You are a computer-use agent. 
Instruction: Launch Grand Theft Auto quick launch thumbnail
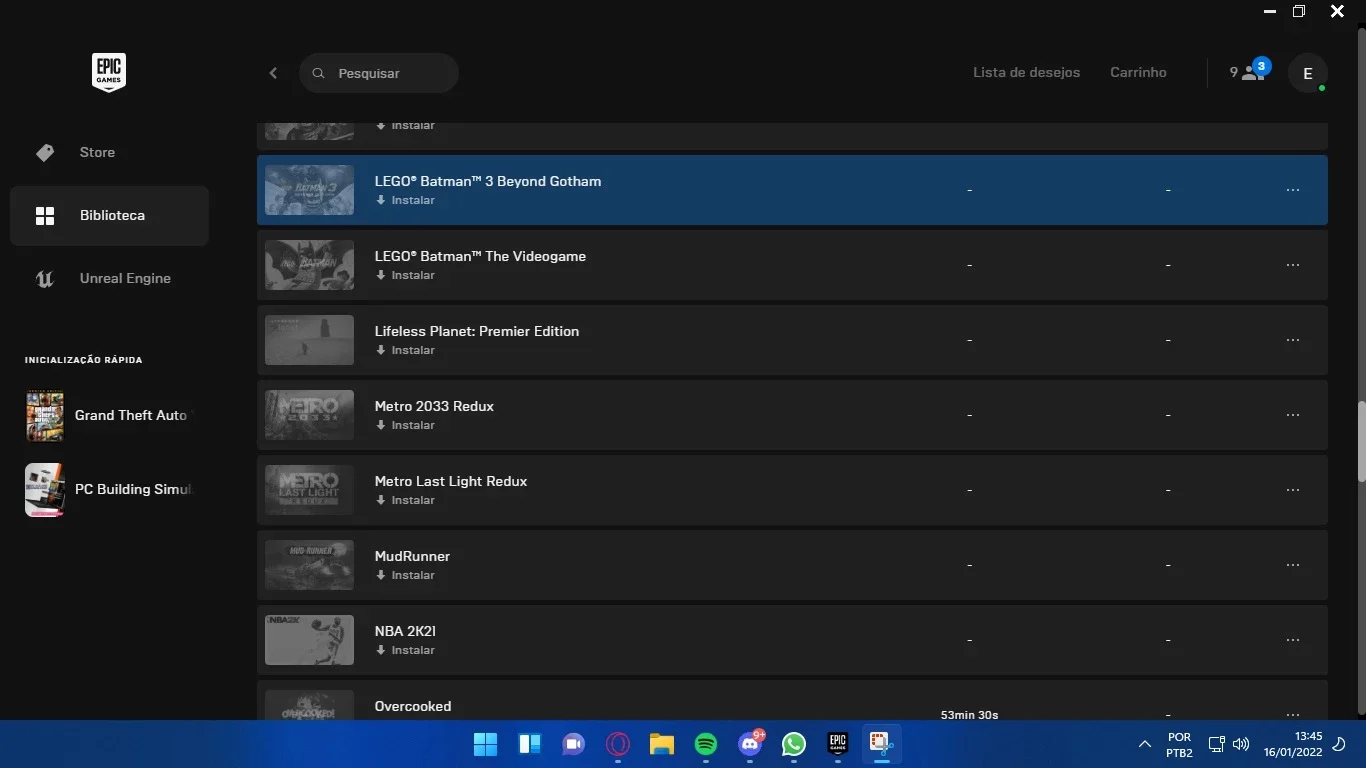tap(45, 415)
